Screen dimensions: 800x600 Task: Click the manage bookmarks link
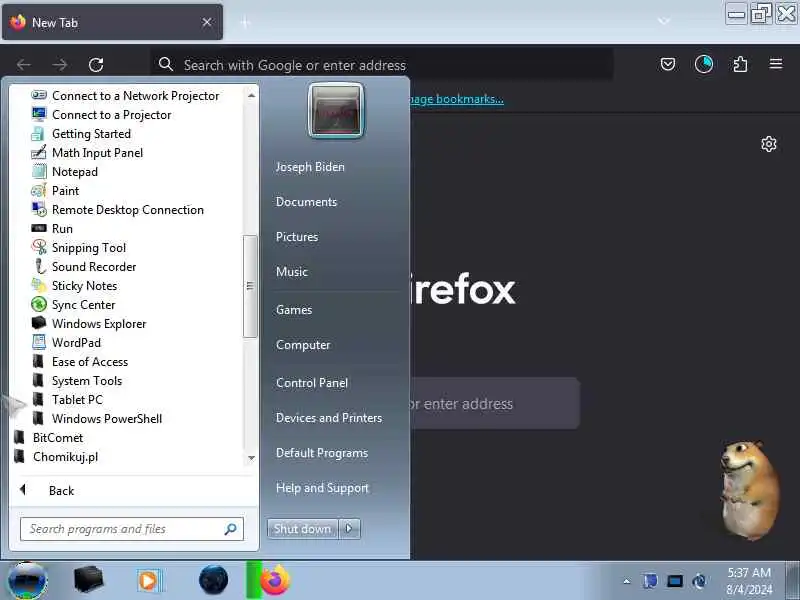[x=457, y=99]
